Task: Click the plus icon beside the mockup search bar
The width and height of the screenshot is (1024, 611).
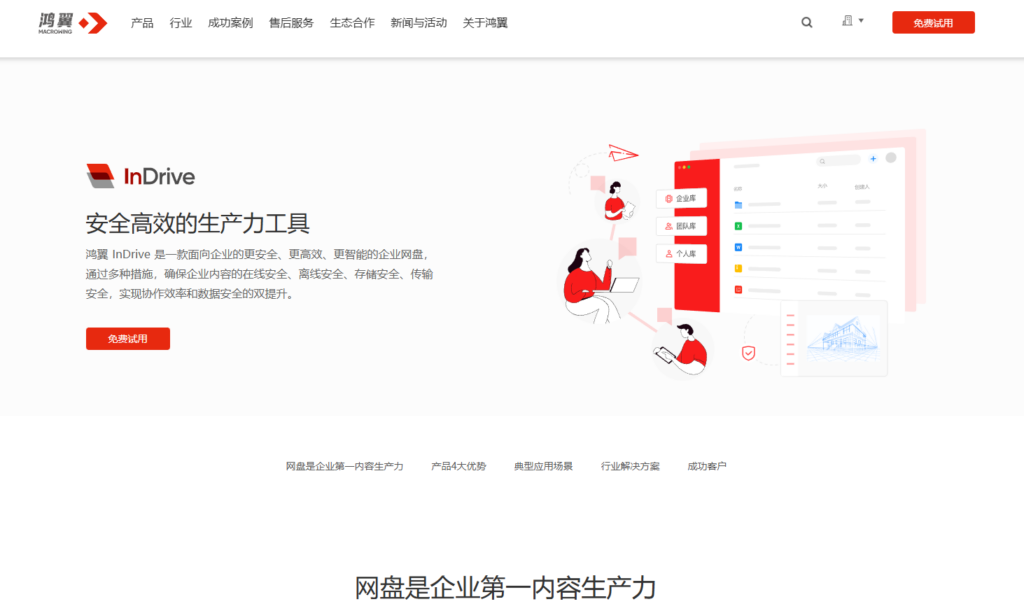Action: 873,159
